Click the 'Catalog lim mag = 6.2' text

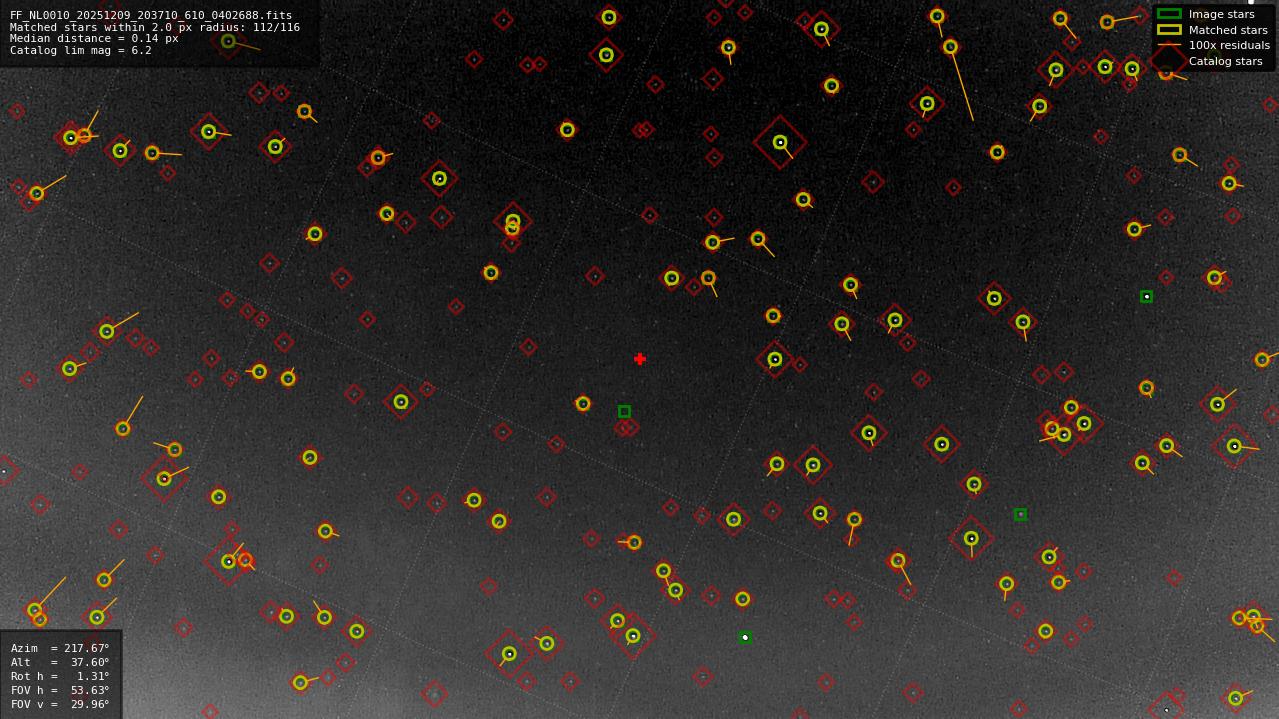tap(81, 50)
